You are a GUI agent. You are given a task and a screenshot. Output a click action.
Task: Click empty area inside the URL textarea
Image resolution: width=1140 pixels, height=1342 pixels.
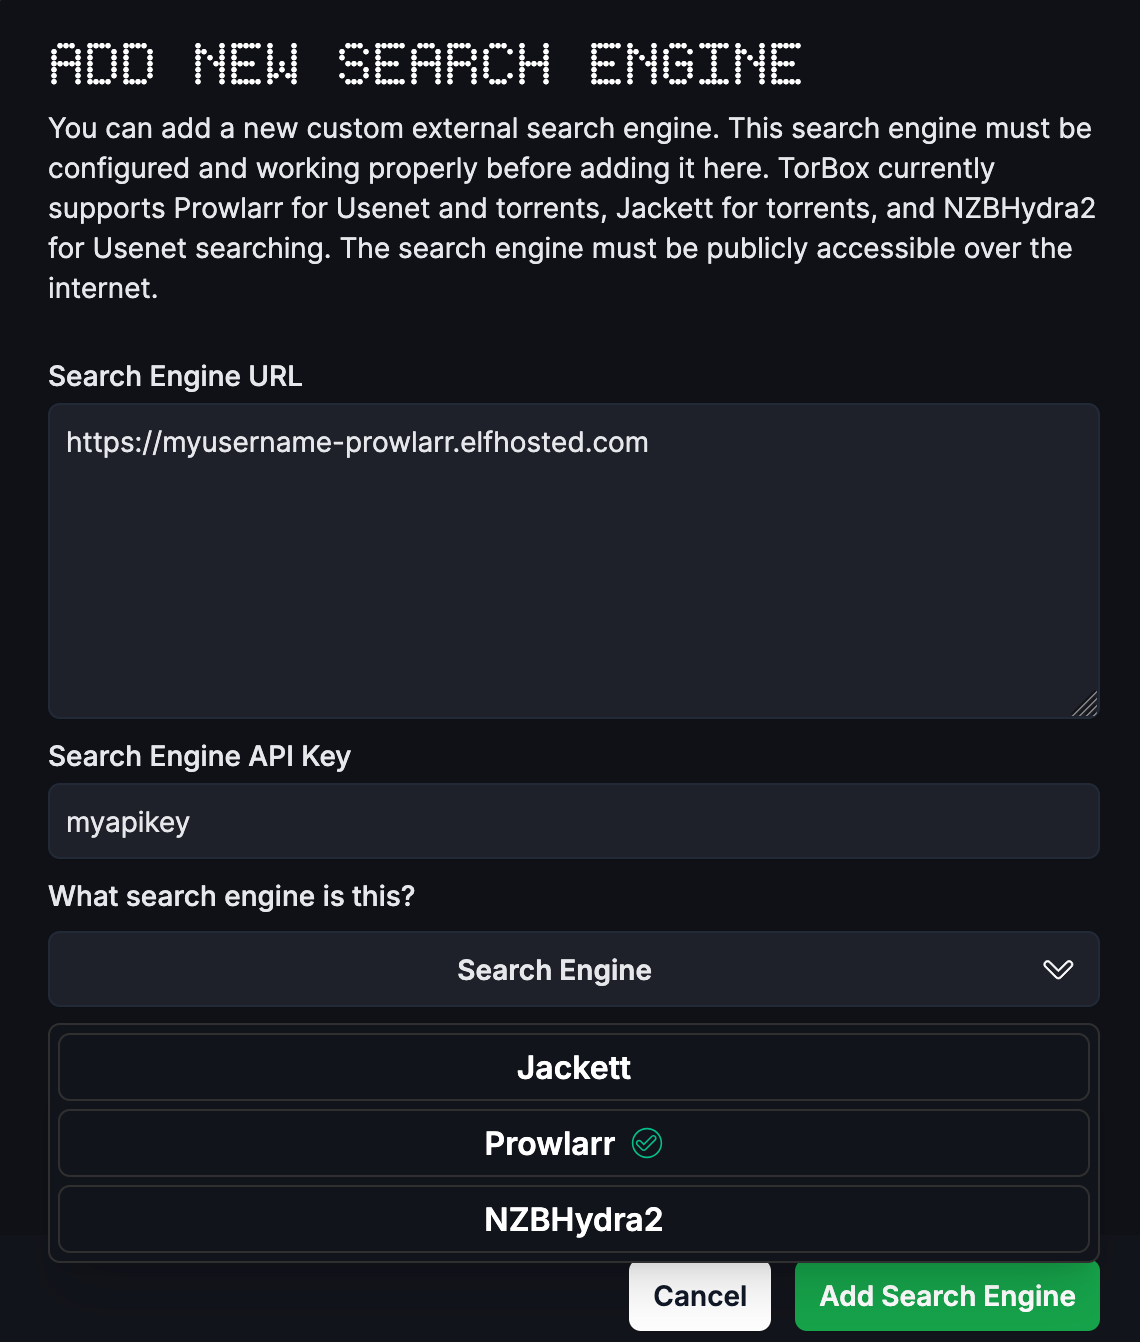[574, 600]
